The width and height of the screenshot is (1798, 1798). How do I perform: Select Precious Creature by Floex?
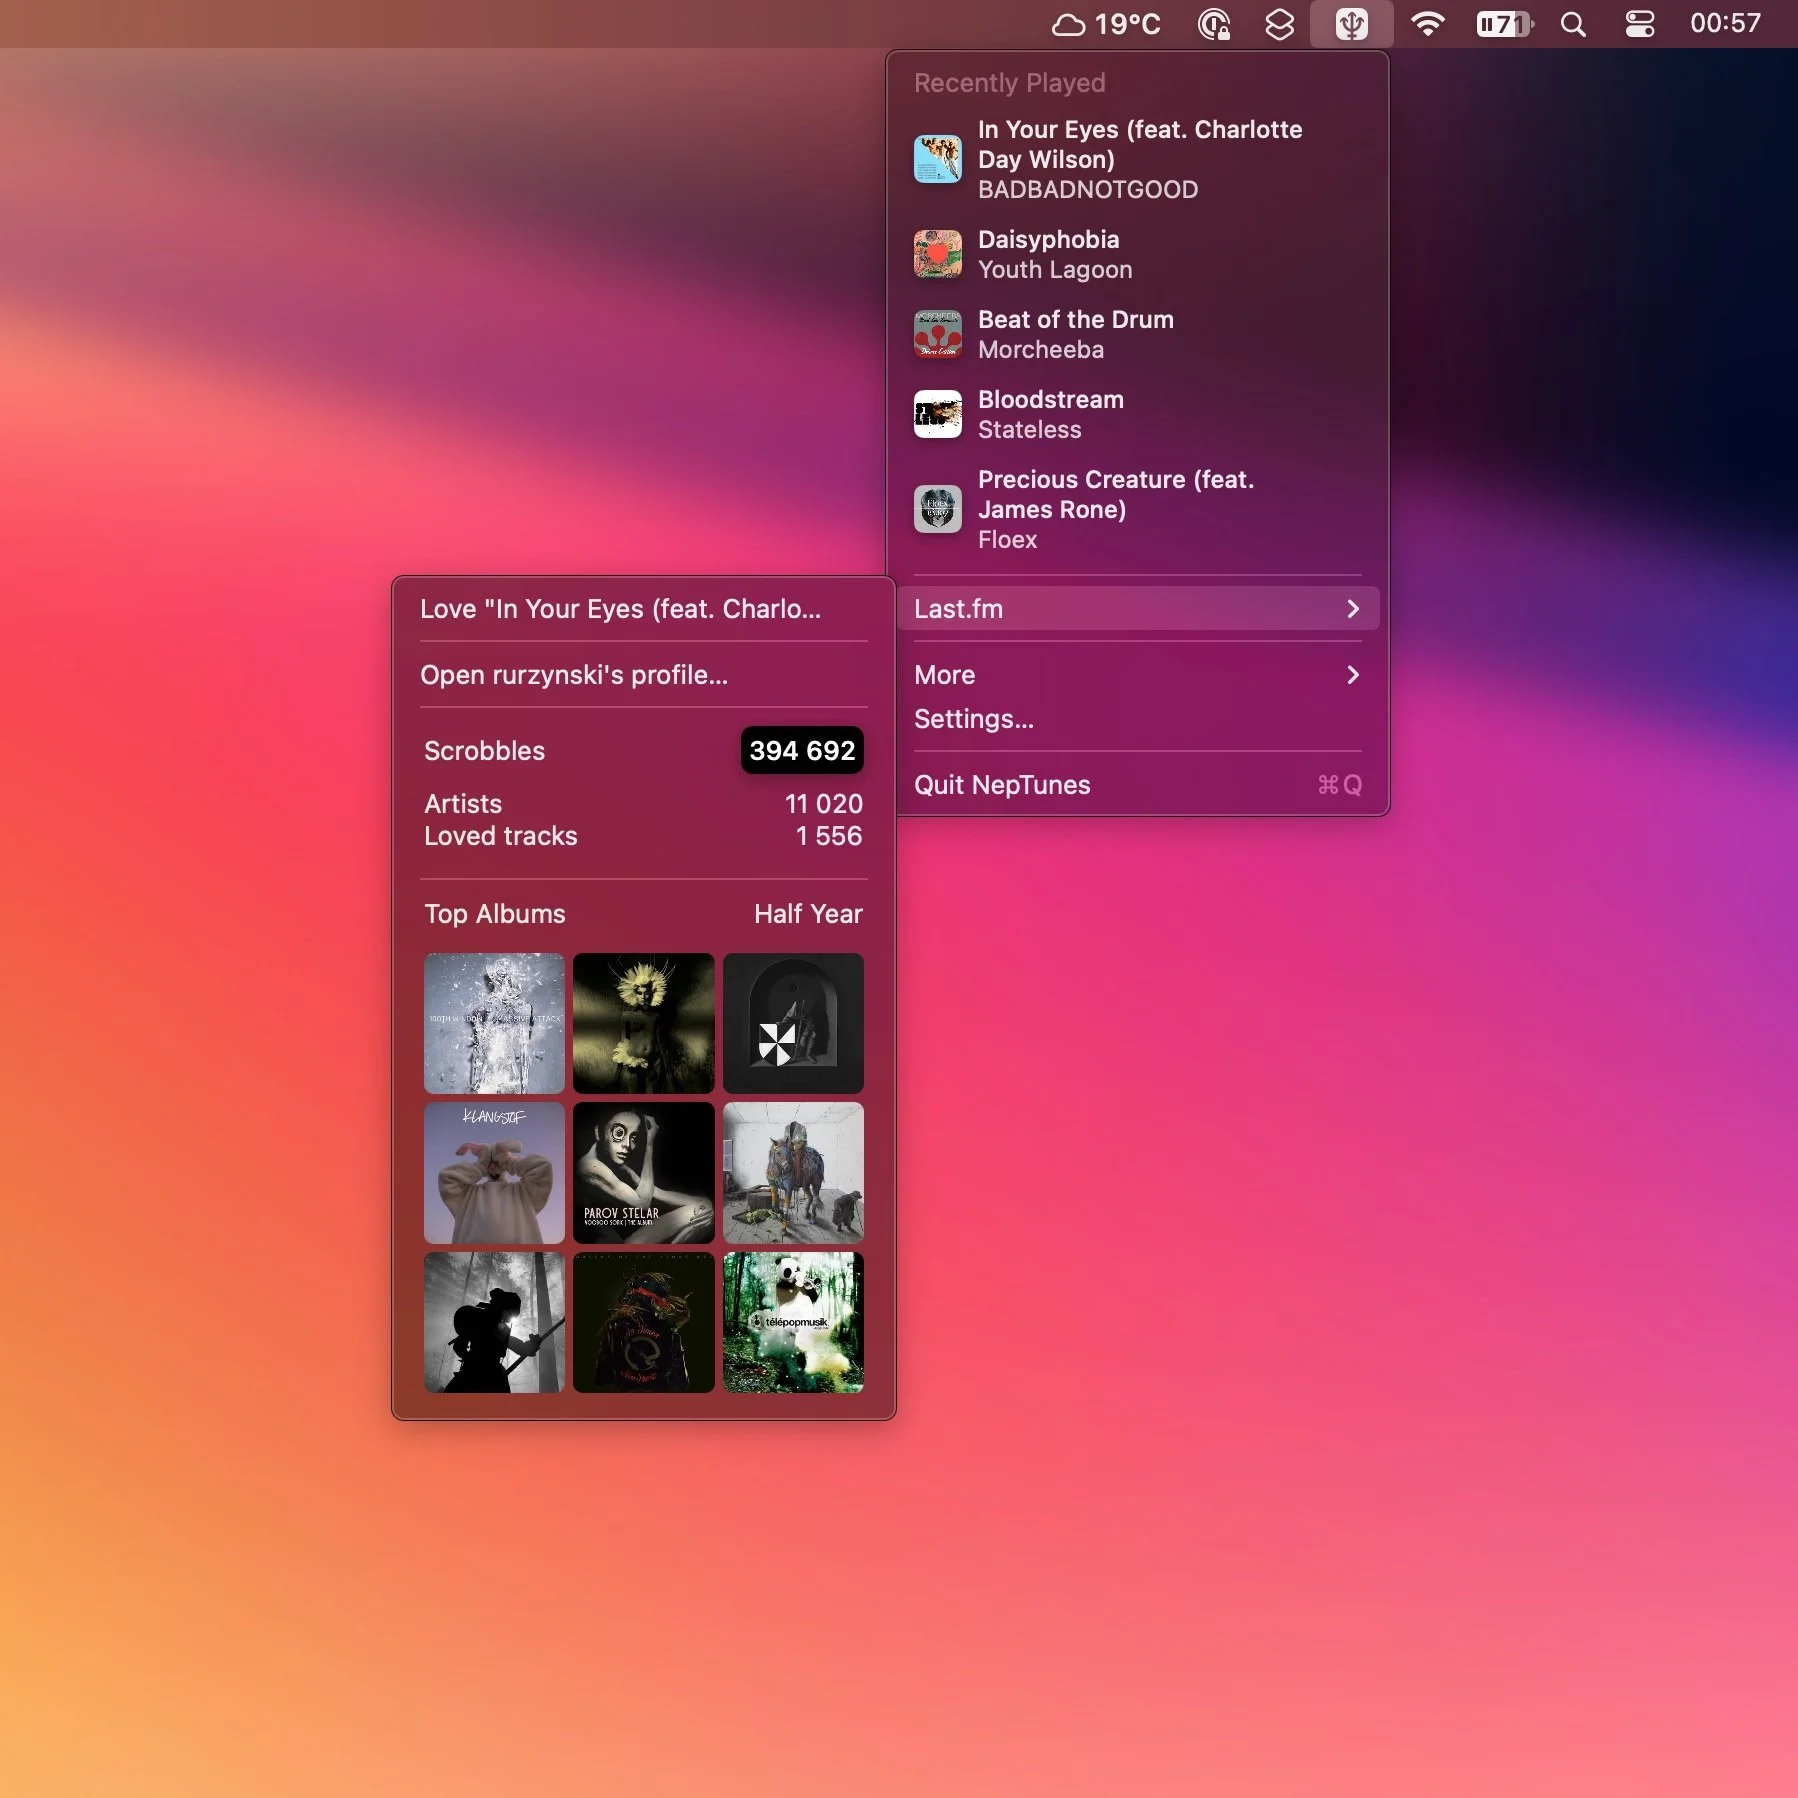coord(1138,509)
